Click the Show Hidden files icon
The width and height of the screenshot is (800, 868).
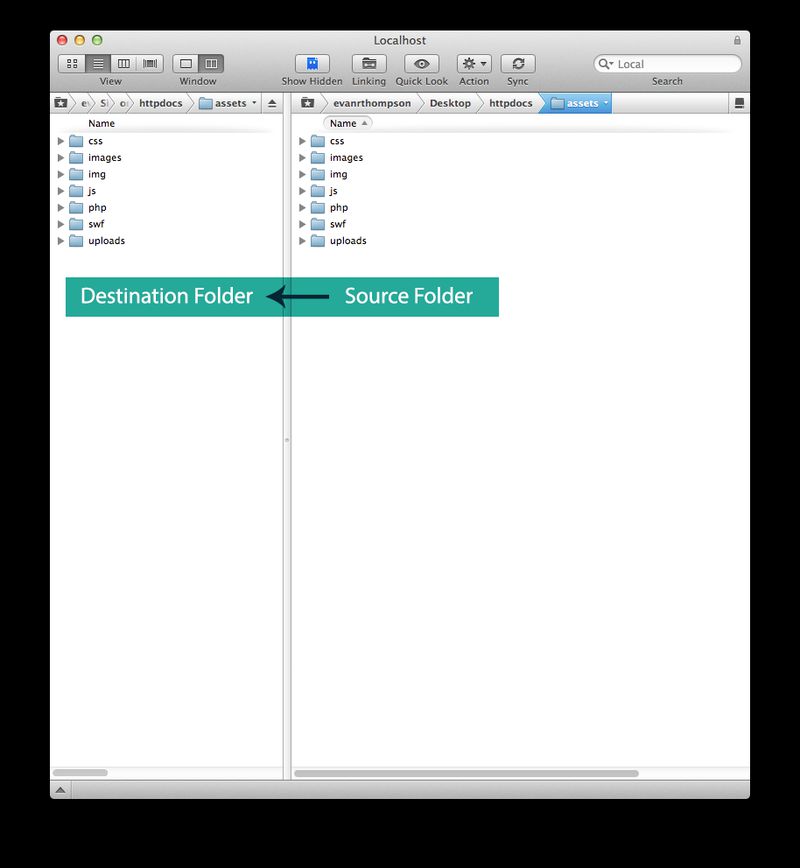click(311, 63)
